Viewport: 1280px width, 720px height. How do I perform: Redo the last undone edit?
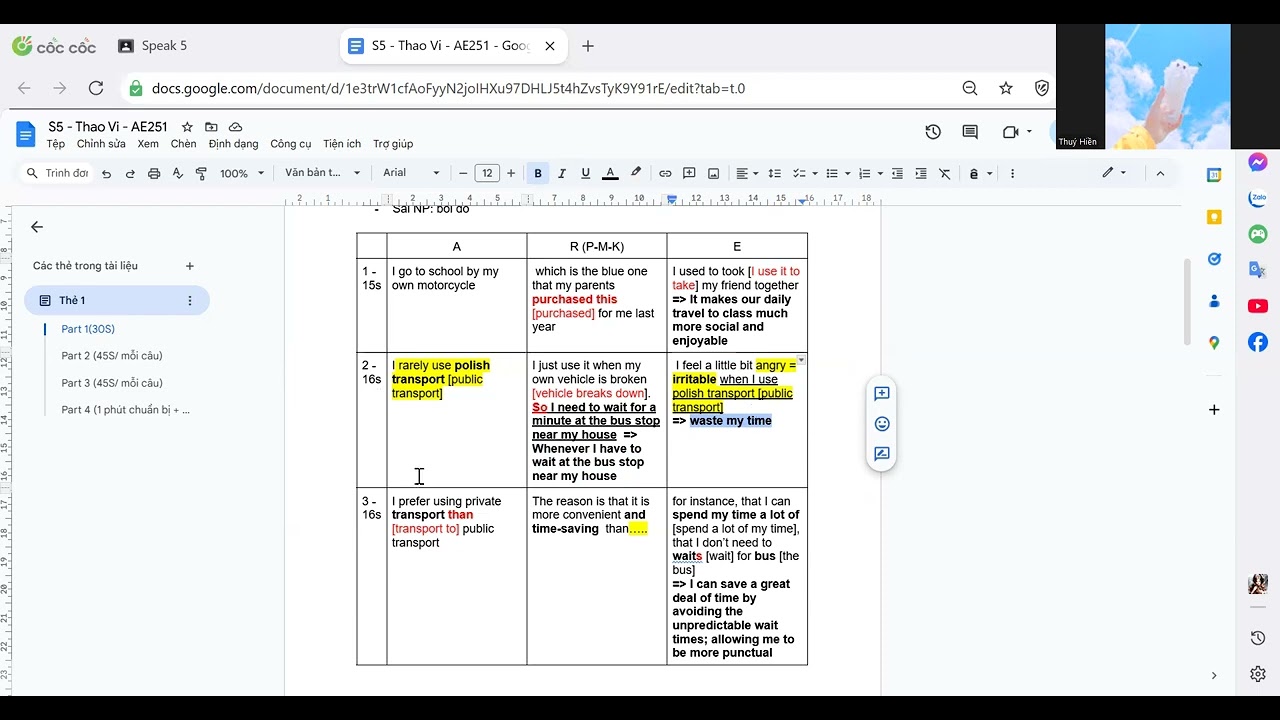[x=130, y=173]
